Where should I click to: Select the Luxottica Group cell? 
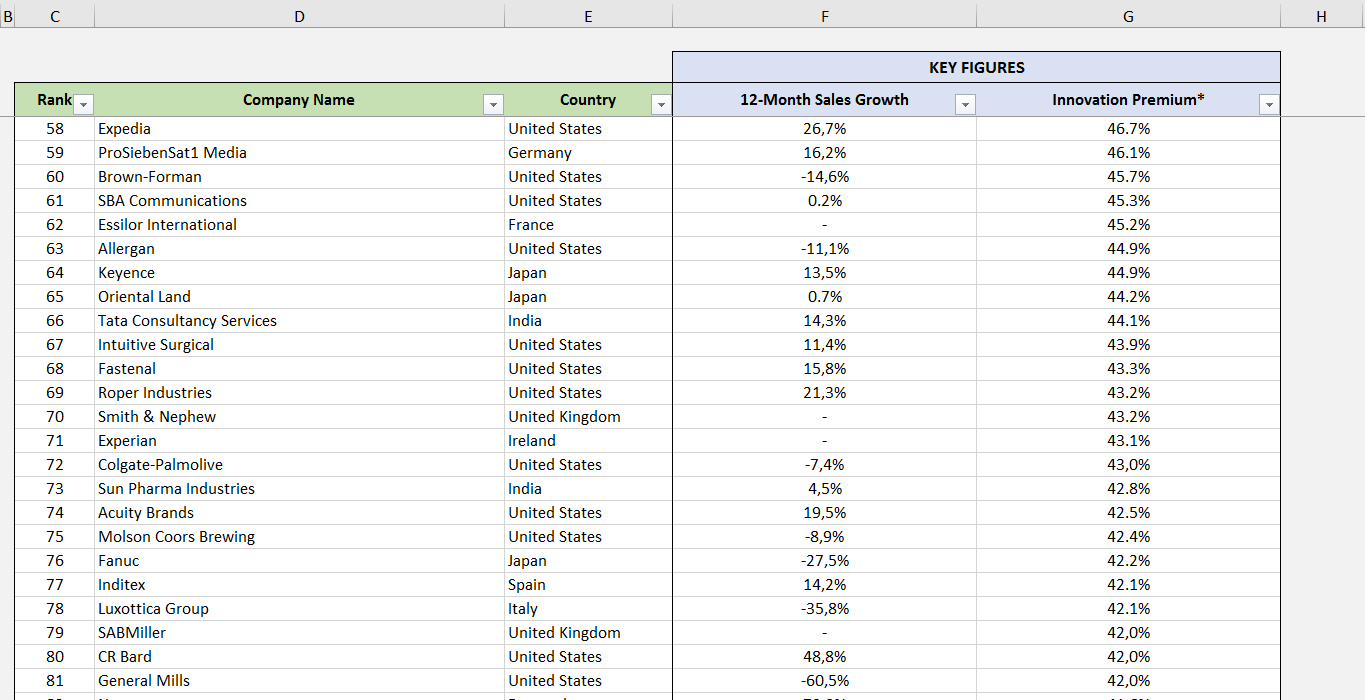tap(300, 609)
